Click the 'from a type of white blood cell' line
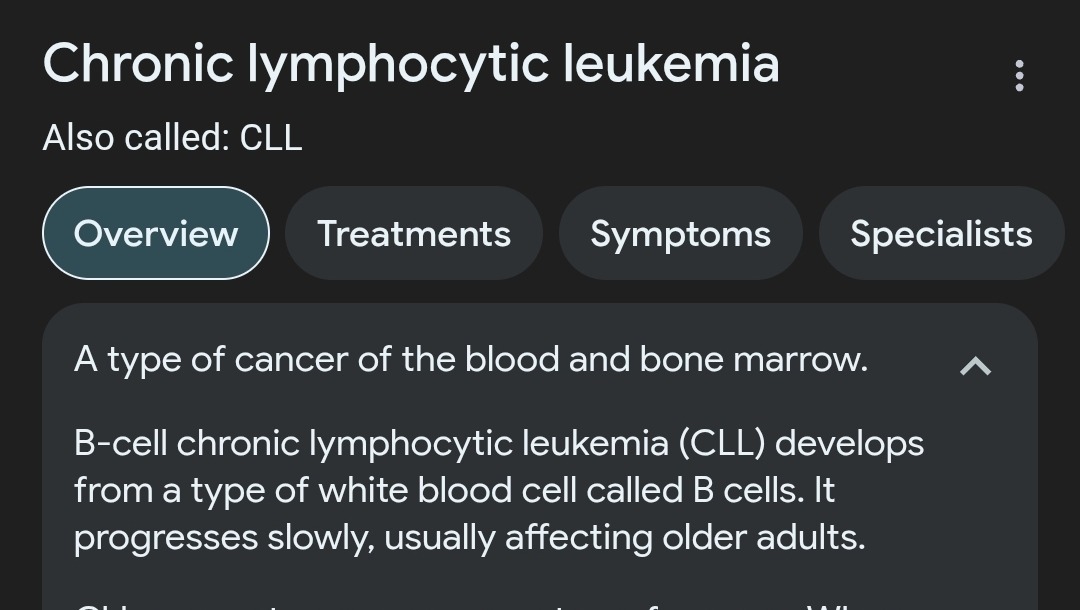The image size is (1080, 610). pyautogui.click(x=455, y=491)
